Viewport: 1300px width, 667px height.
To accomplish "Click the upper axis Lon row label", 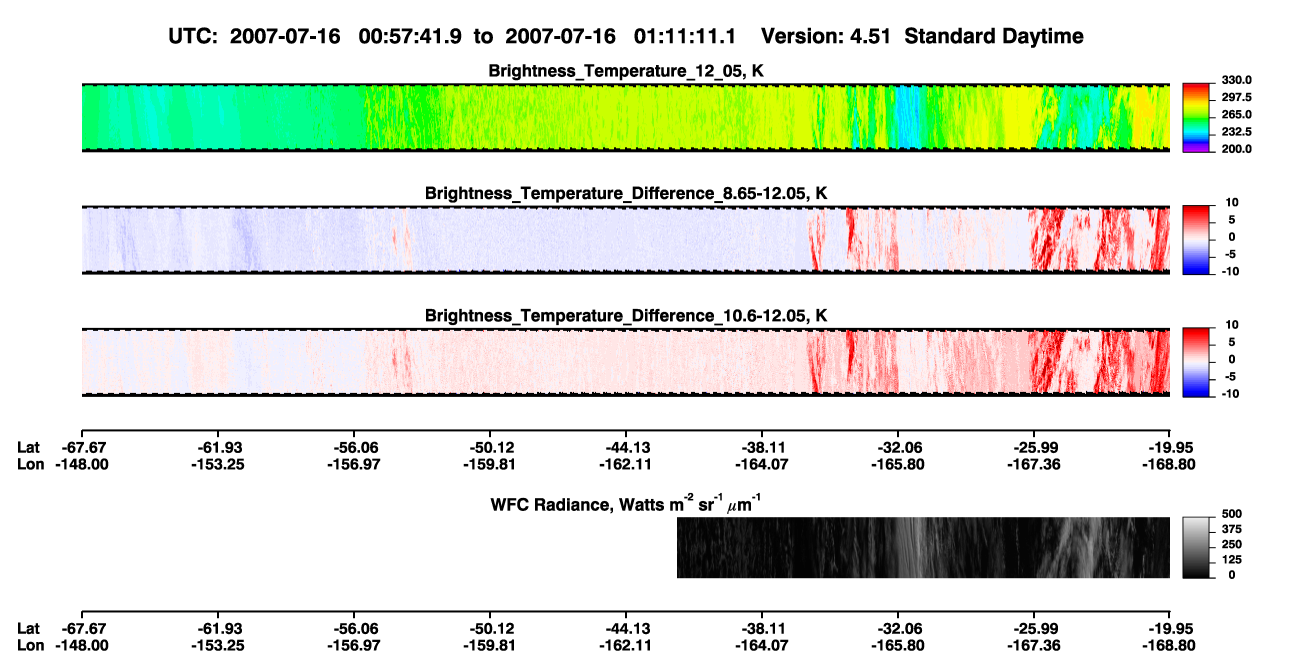I will coord(30,464).
